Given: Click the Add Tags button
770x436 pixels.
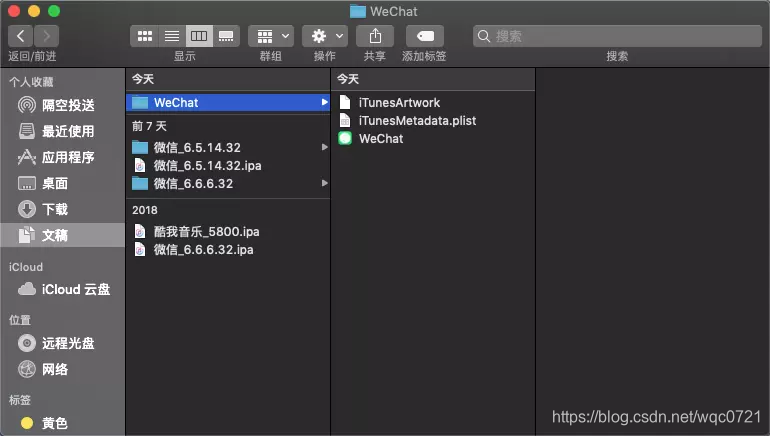Looking at the screenshot, I should point(425,36).
